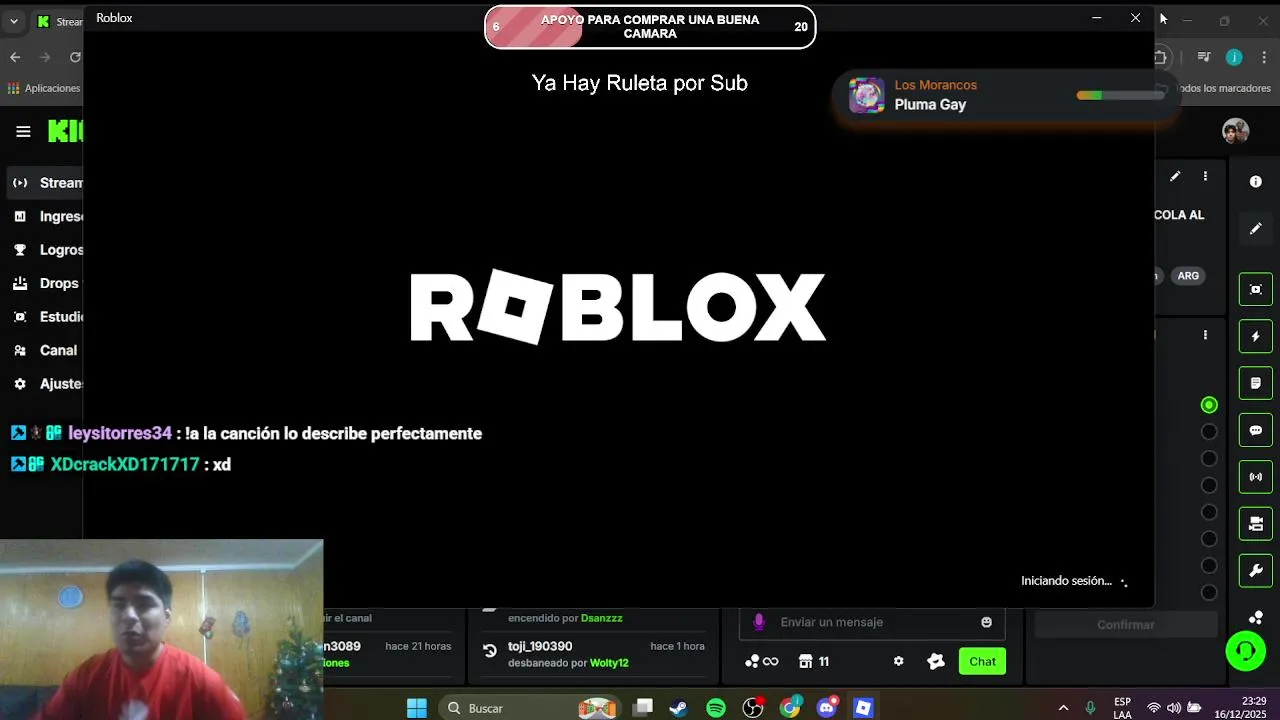Image resolution: width=1280 pixels, height=720 pixels.
Task: Click the ARG tag chip
Action: click(x=1188, y=276)
